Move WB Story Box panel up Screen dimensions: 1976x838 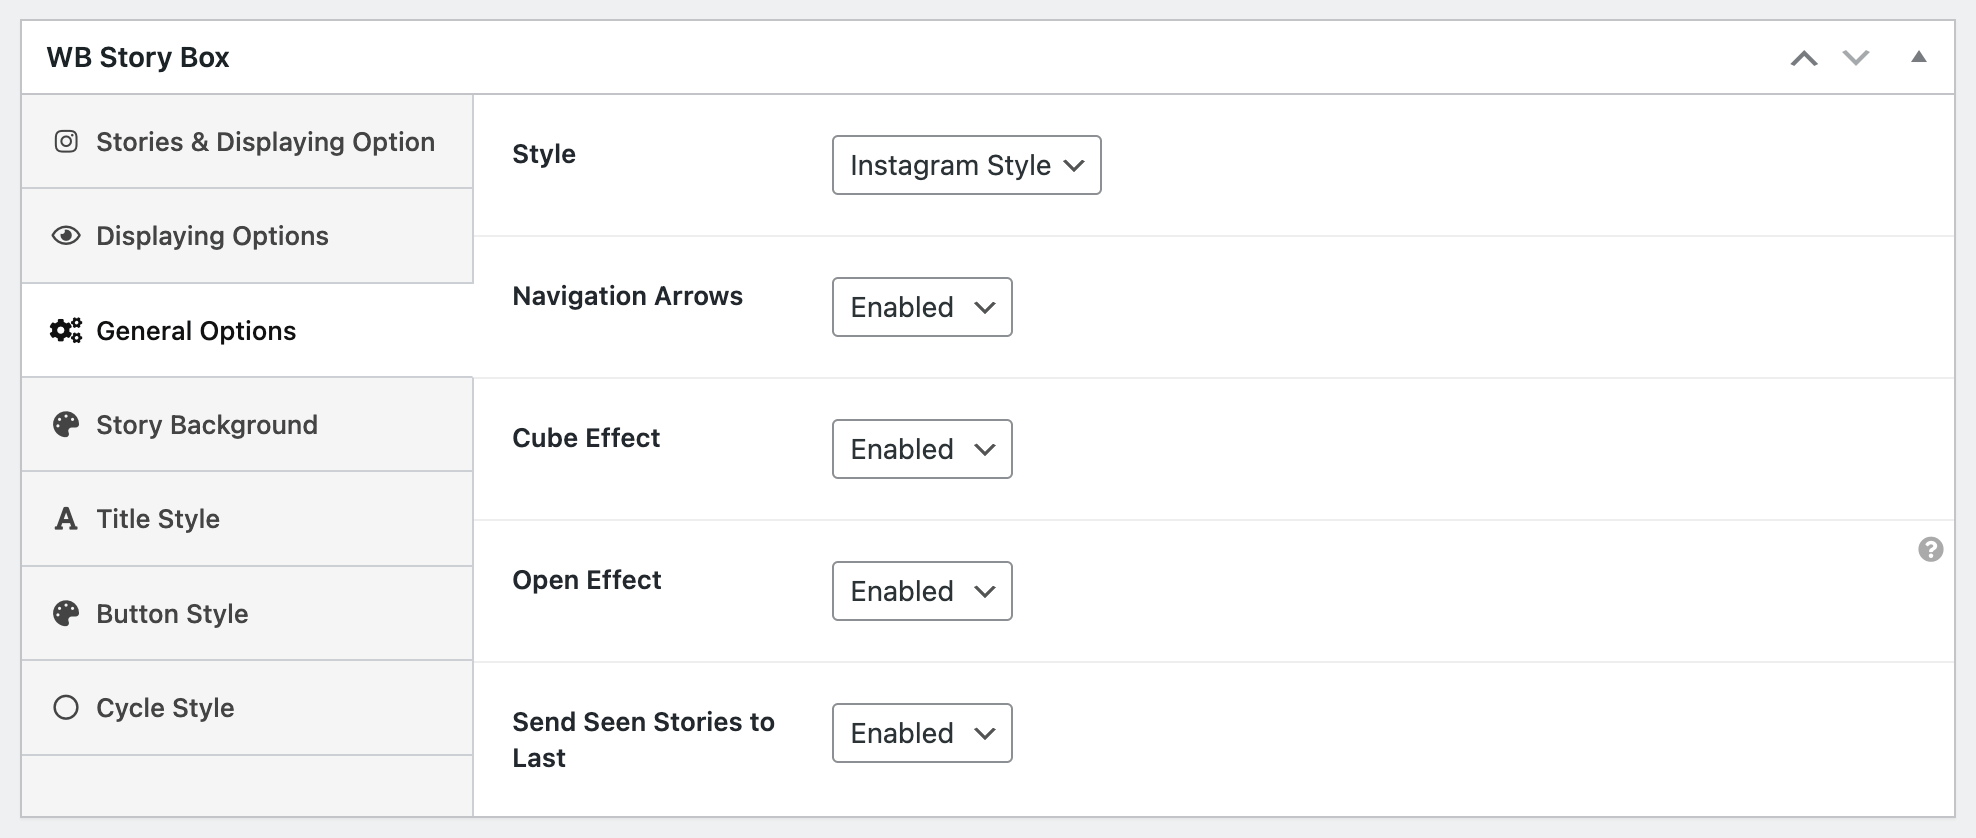pos(1804,58)
